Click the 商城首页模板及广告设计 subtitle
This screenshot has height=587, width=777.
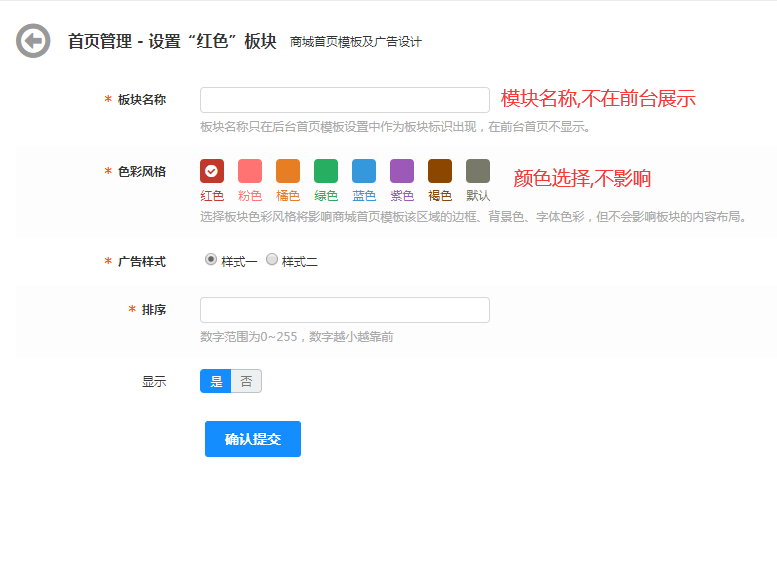tap(355, 42)
